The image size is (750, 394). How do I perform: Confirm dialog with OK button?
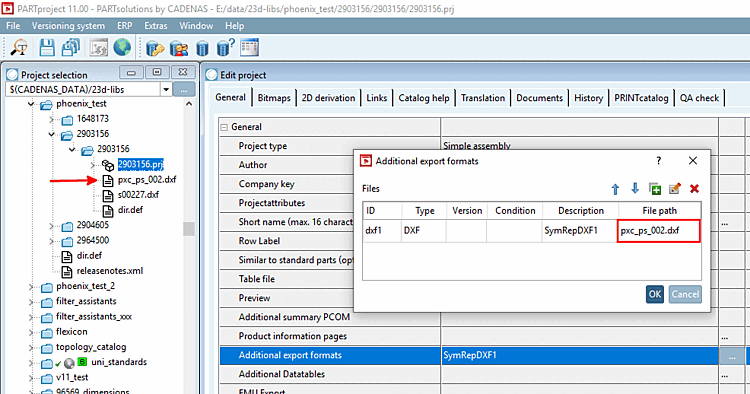click(655, 294)
